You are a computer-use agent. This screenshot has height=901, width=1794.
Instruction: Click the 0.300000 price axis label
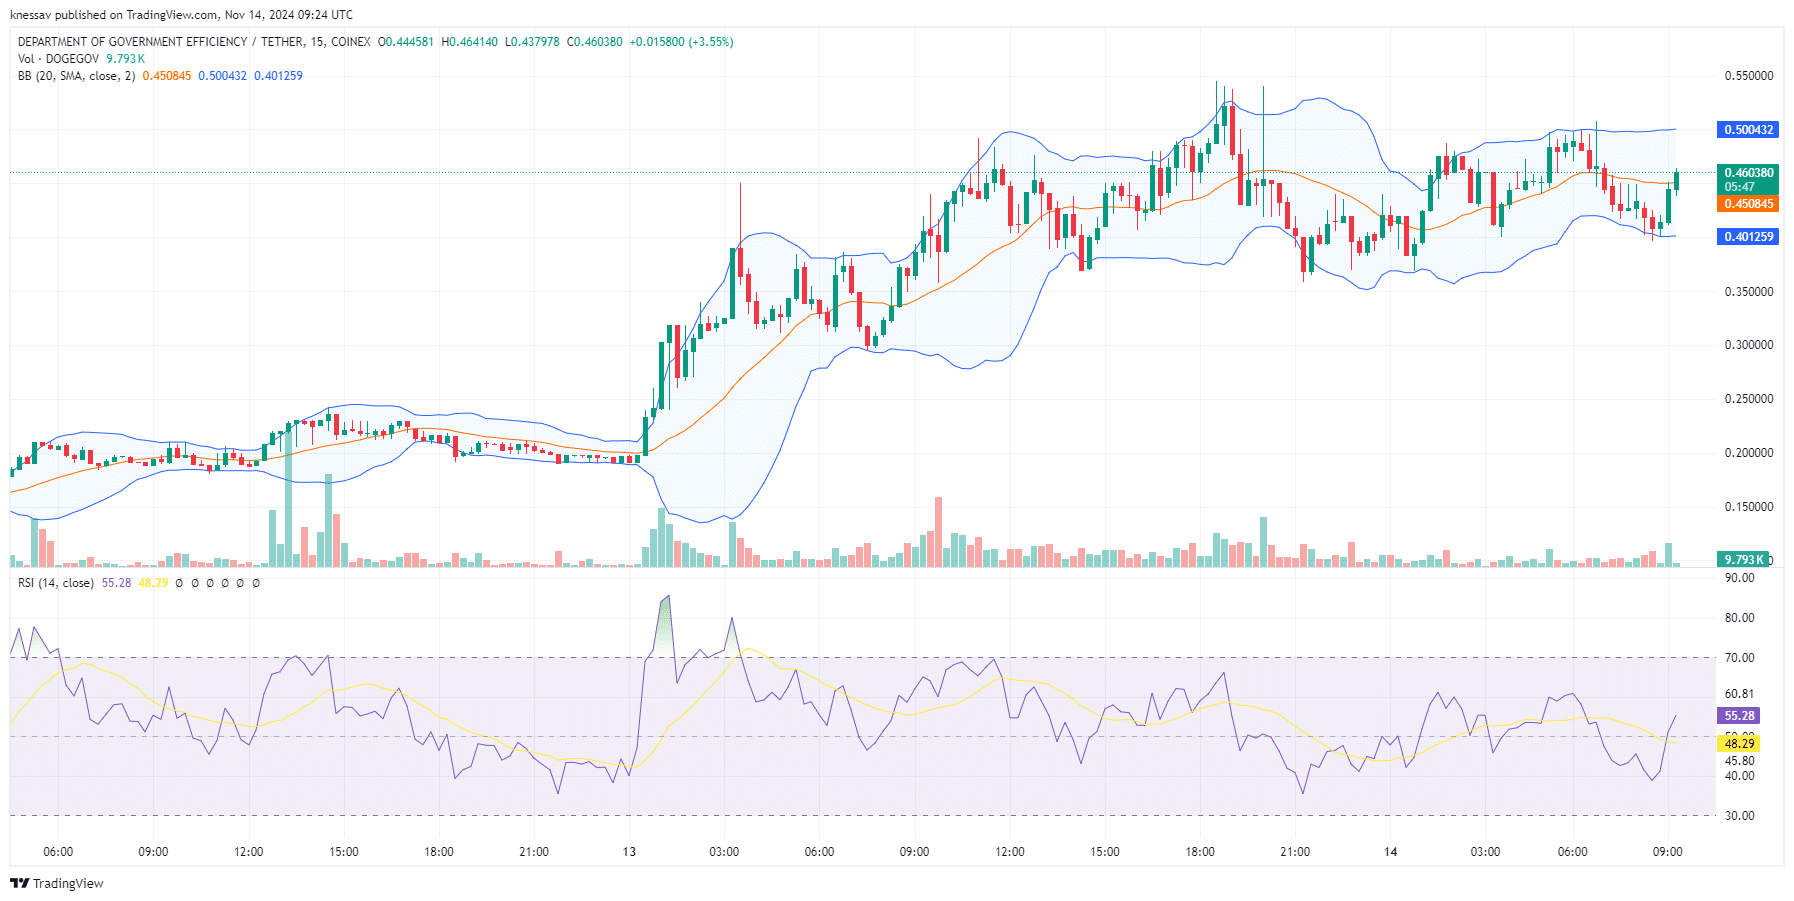click(x=1749, y=345)
